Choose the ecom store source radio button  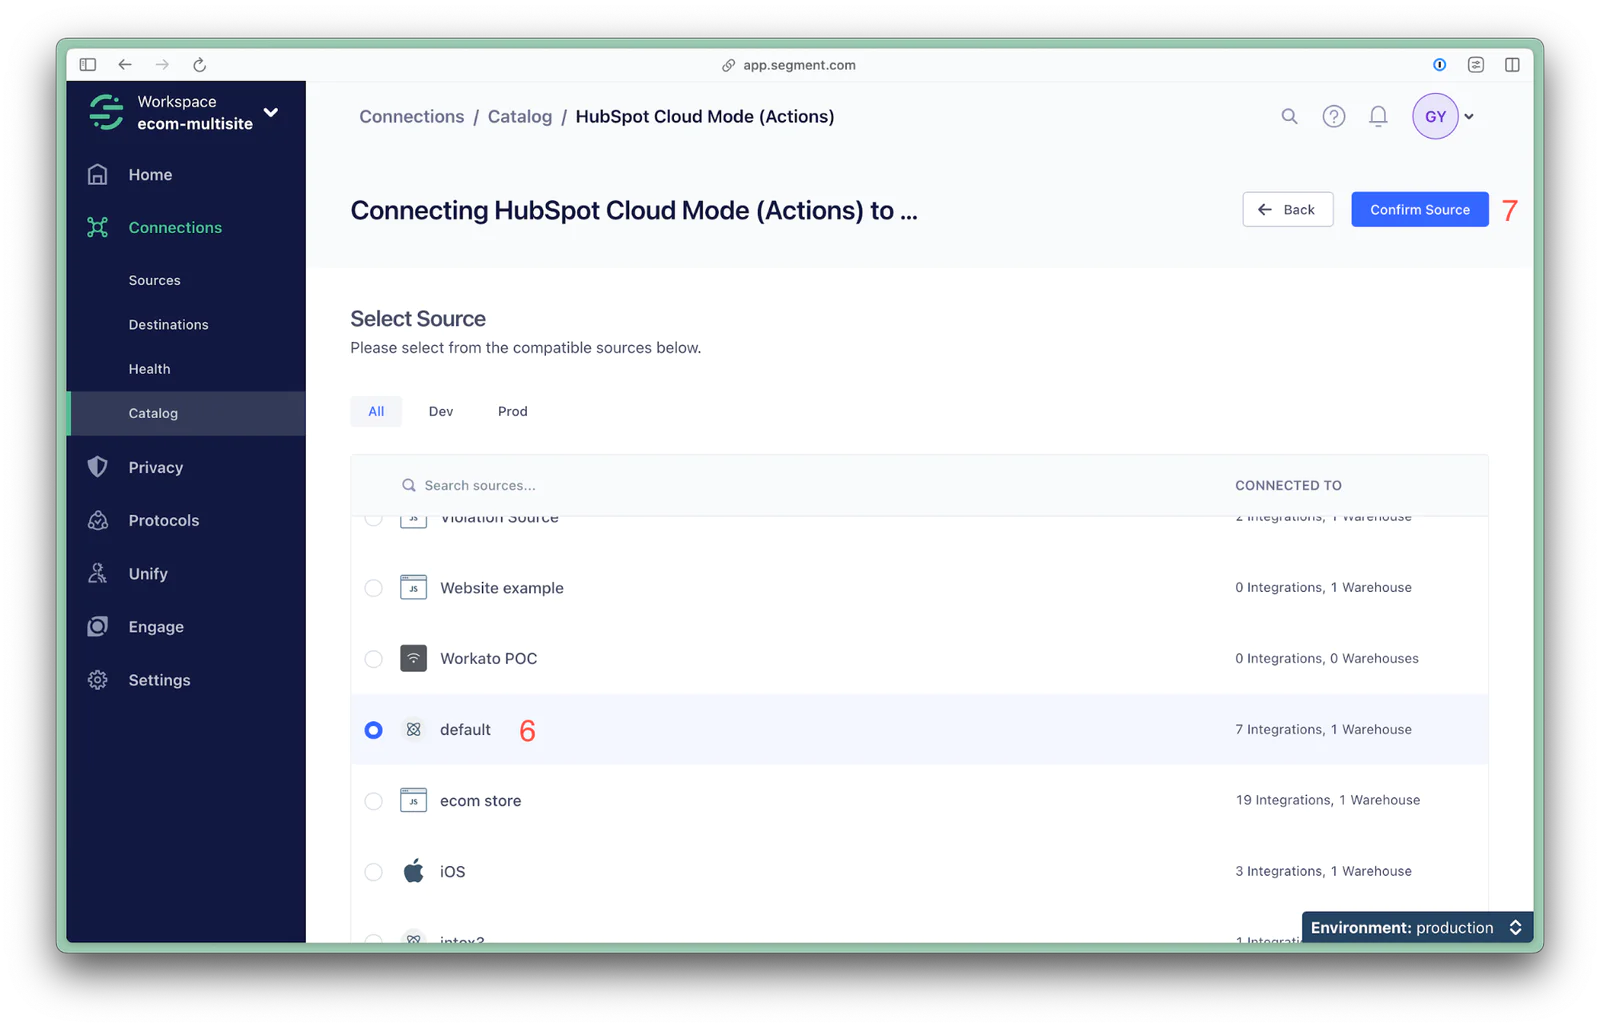click(374, 801)
